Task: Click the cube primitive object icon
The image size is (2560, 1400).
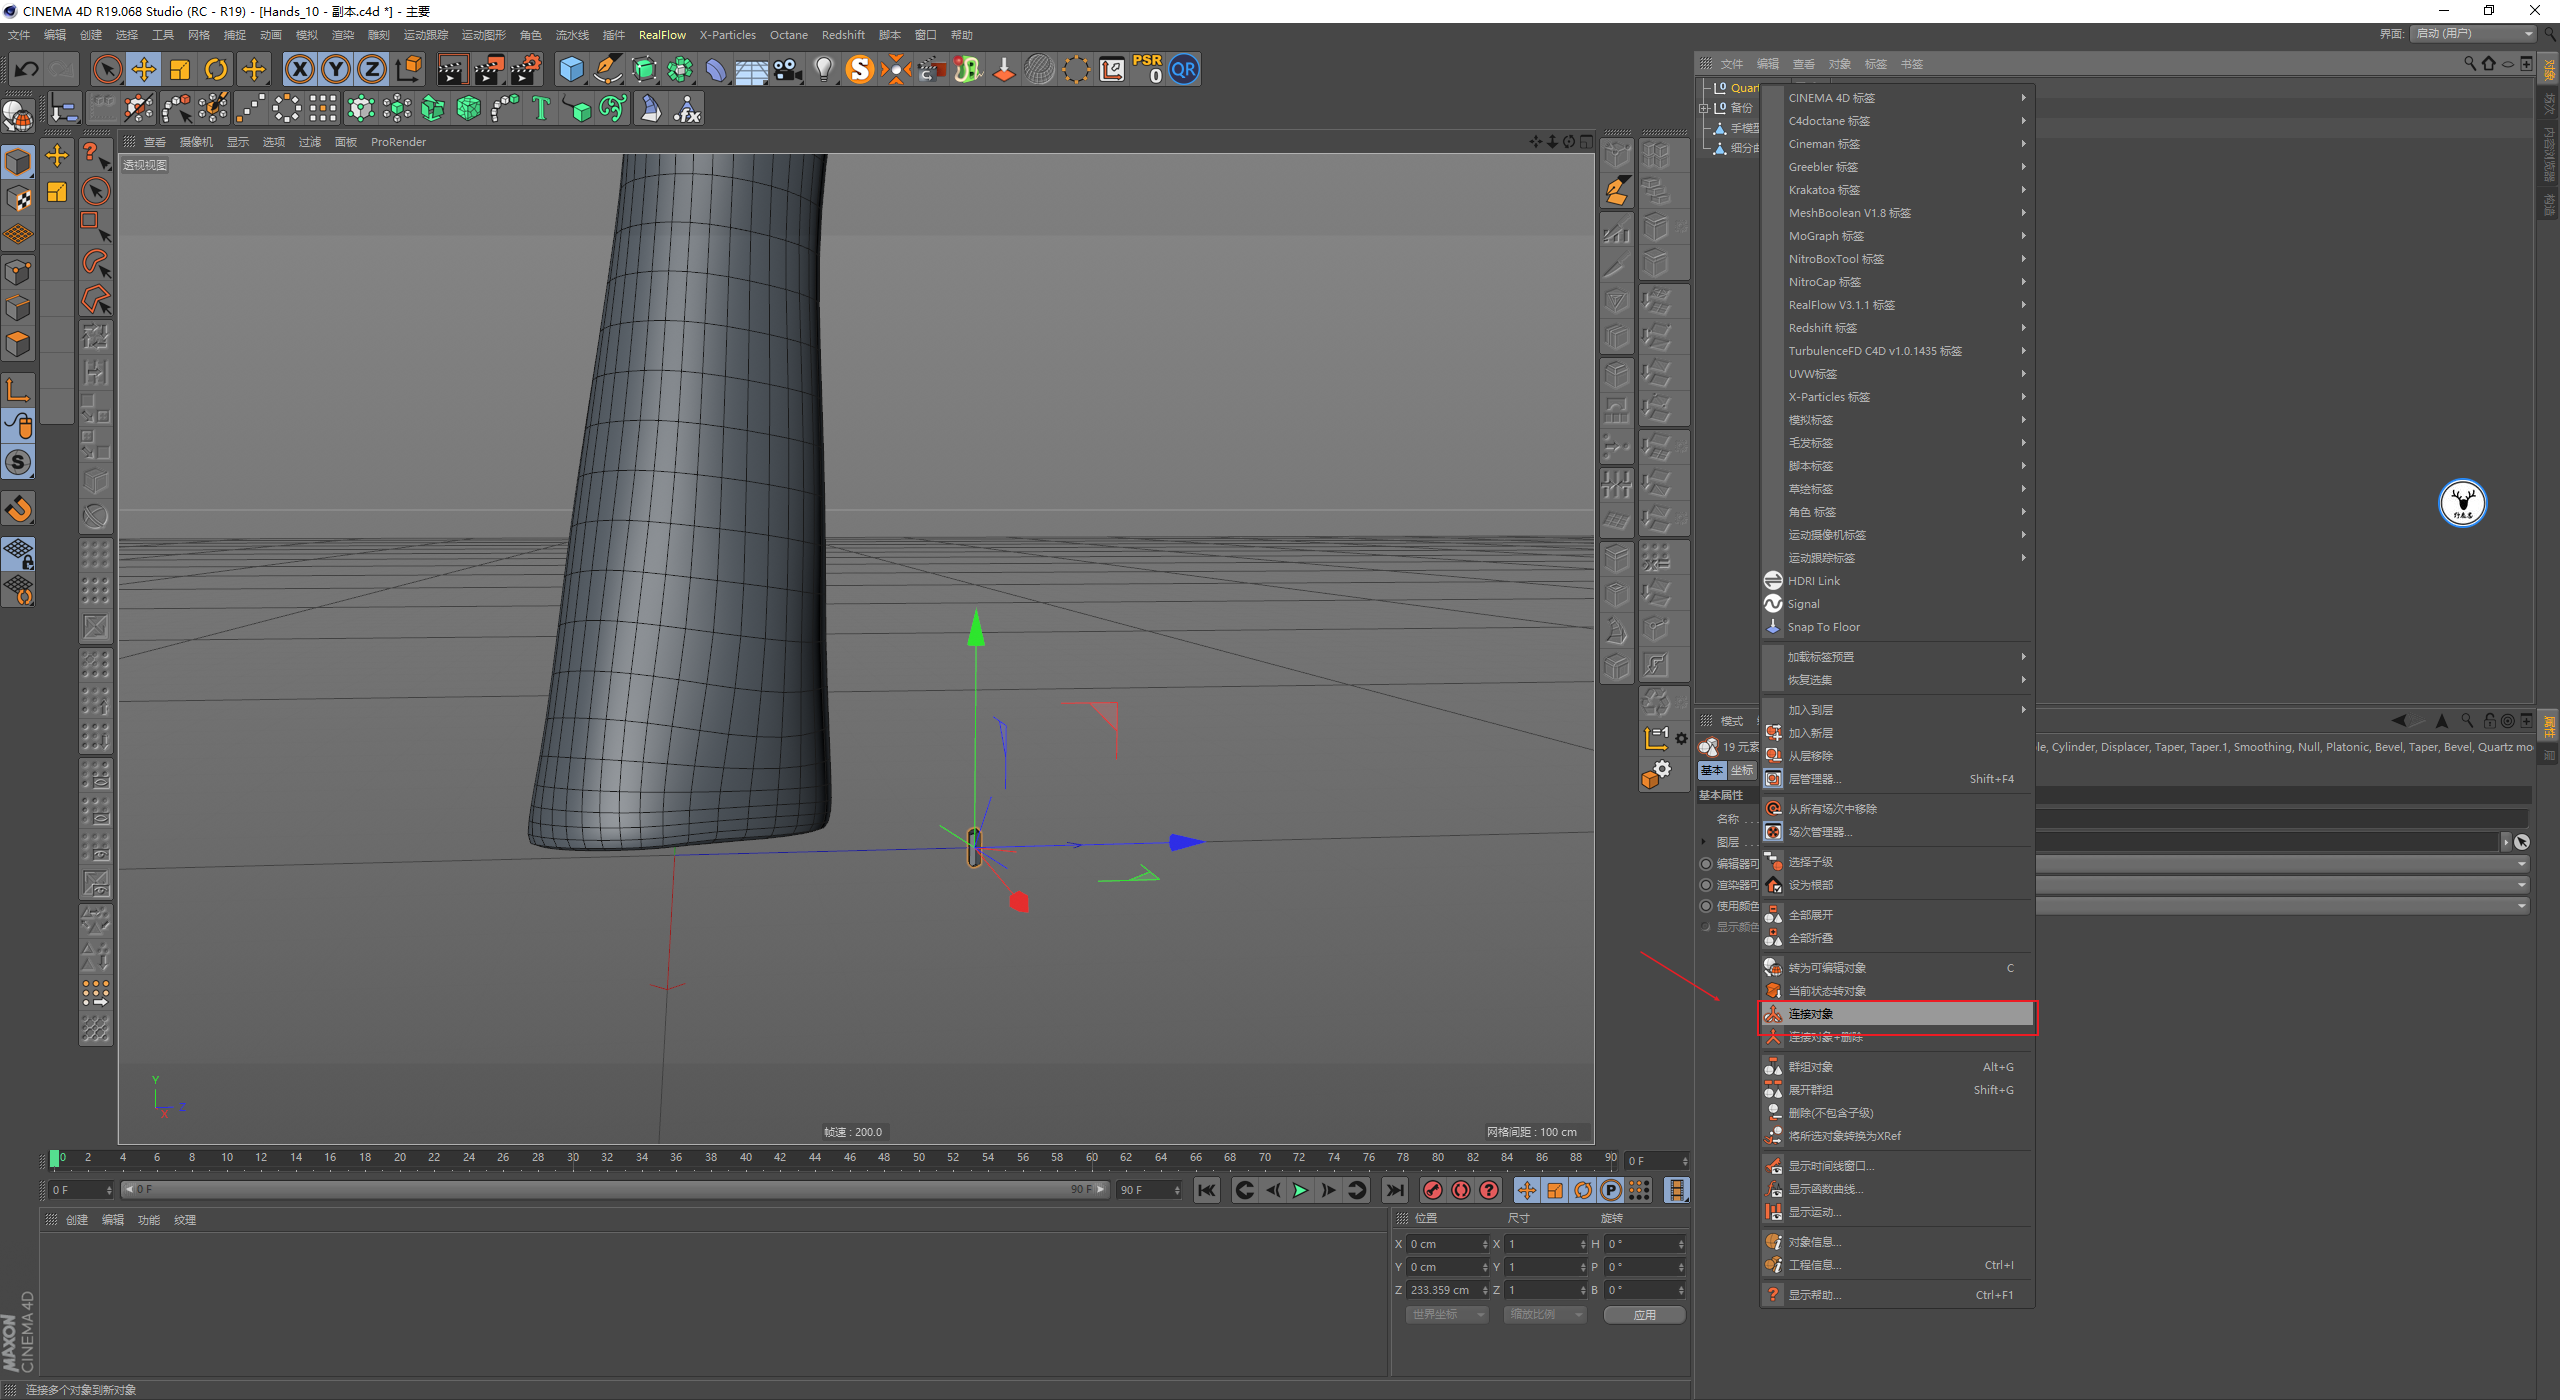Action: 571,70
